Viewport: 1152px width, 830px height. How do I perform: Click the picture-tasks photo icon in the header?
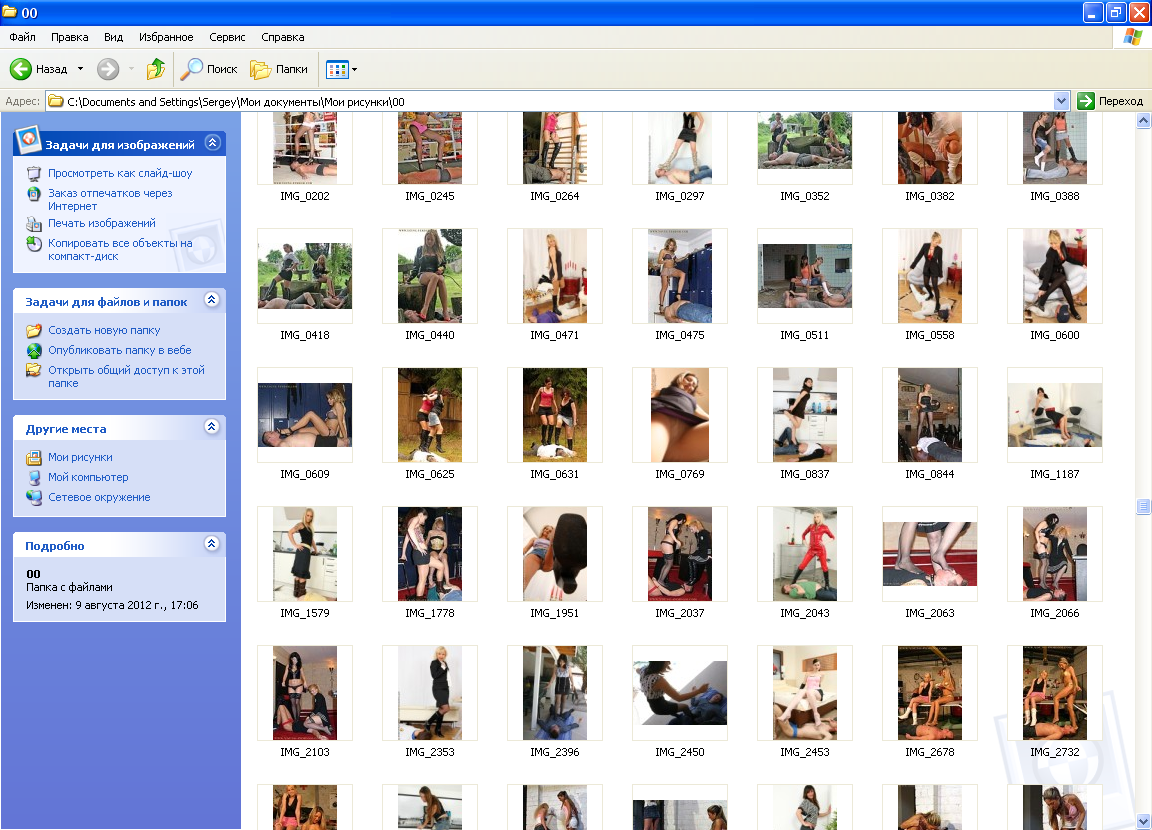28,139
